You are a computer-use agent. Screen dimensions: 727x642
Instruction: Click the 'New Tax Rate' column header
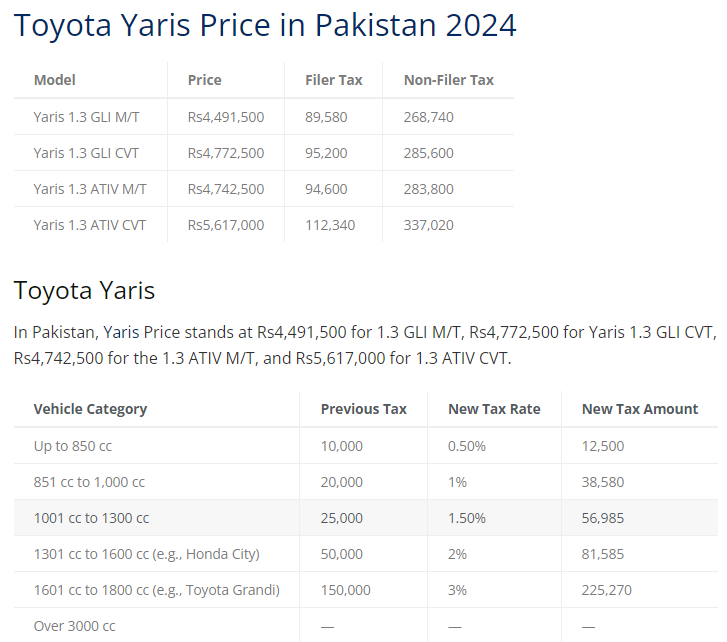click(x=494, y=409)
